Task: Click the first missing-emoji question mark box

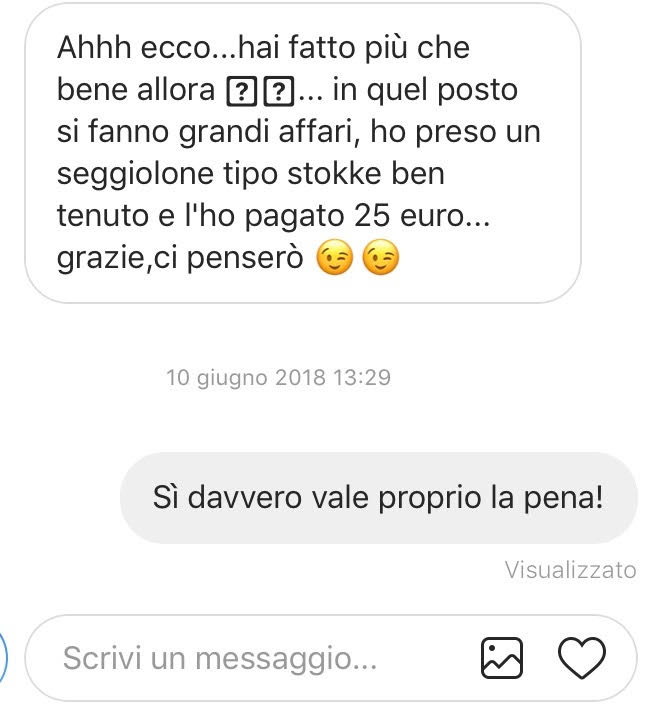Action: coord(242,92)
